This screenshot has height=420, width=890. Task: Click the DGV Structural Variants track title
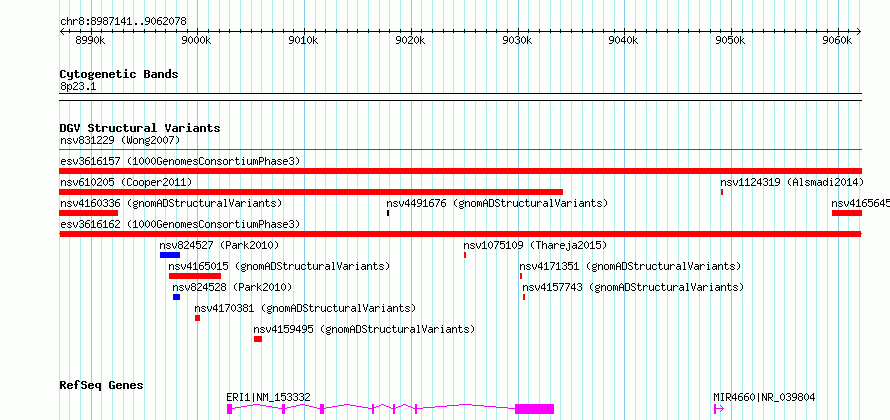[x=140, y=128]
